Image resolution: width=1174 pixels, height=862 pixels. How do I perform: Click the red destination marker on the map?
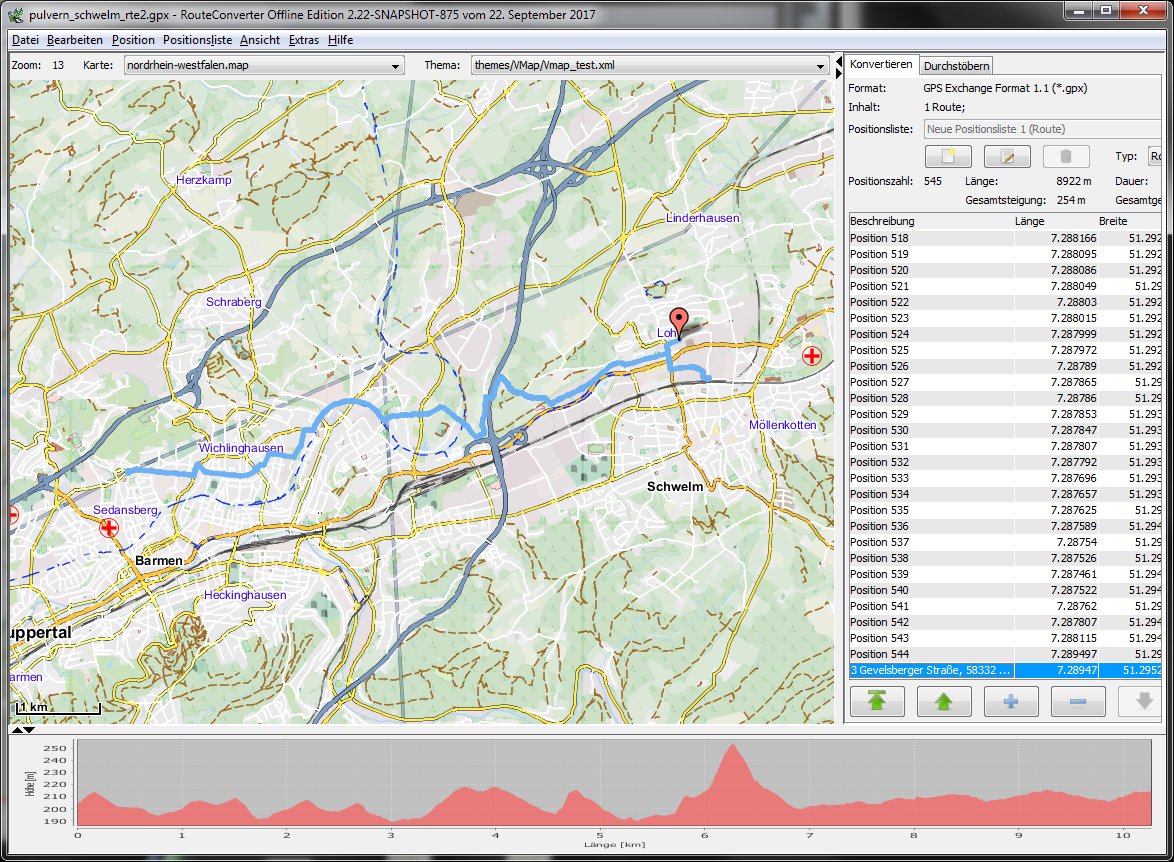tap(680, 322)
